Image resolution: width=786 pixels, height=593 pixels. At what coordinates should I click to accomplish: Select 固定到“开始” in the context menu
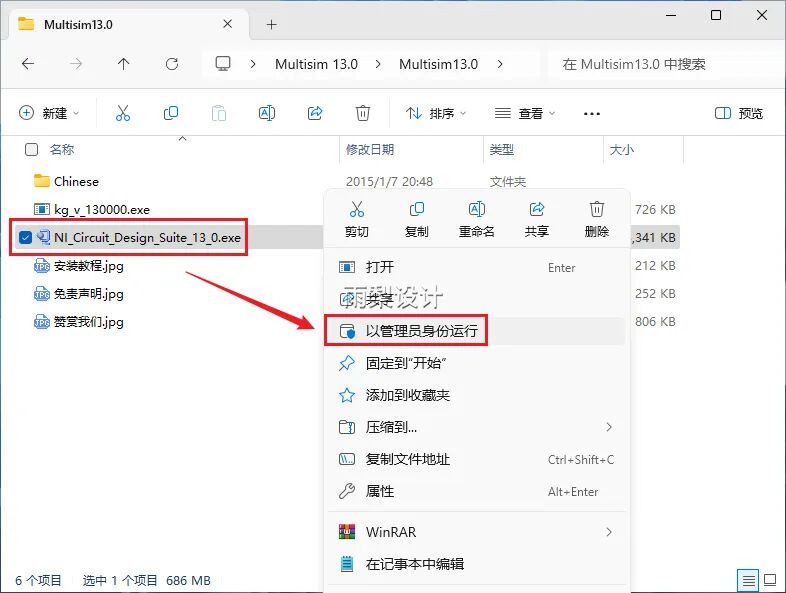(476, 363)
